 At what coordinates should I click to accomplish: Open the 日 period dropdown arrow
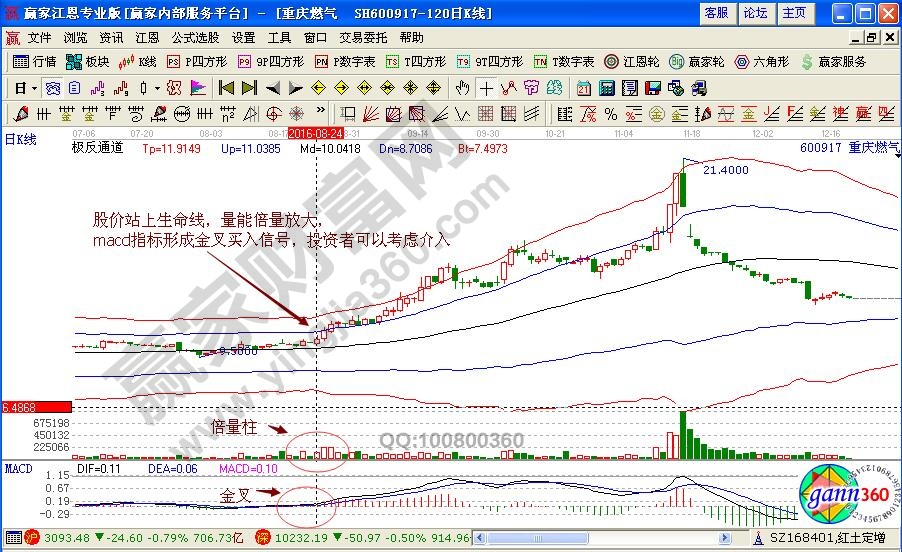pyautogui.click(x=33, y=87)
